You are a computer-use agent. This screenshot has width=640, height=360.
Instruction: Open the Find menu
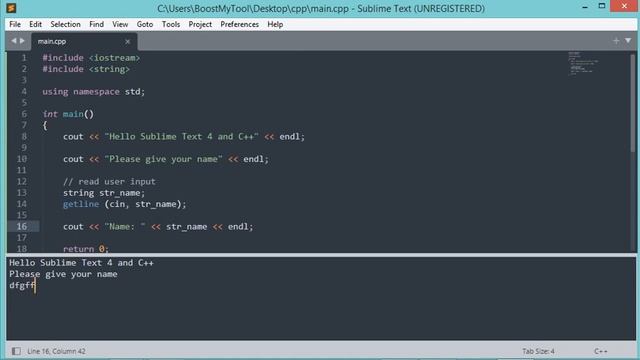(96, 24)
